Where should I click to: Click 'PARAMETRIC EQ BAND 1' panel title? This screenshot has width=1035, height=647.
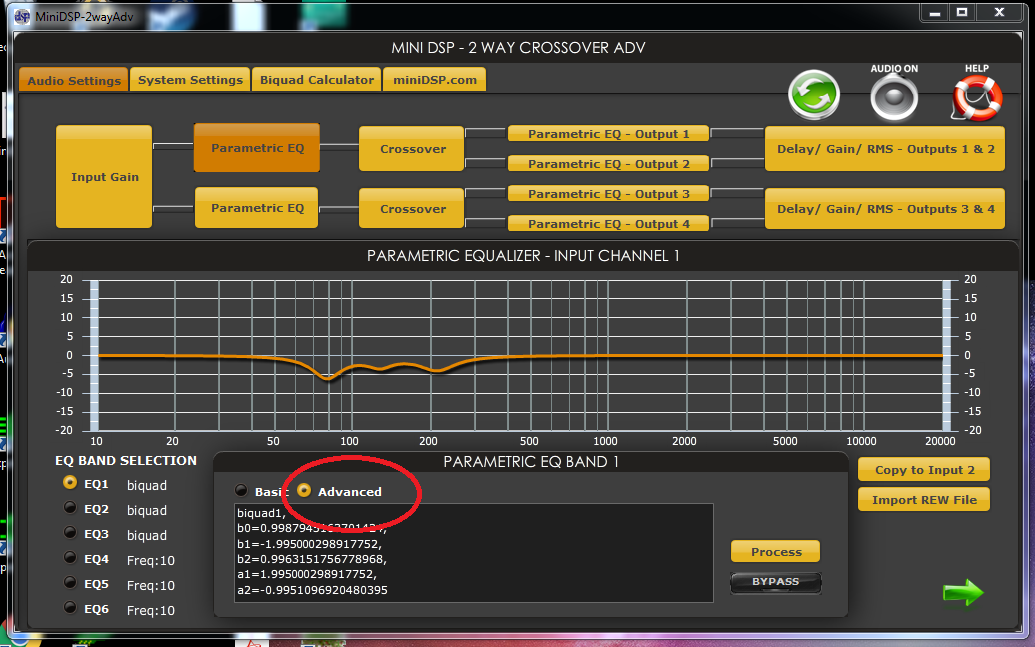click(531, 461)
